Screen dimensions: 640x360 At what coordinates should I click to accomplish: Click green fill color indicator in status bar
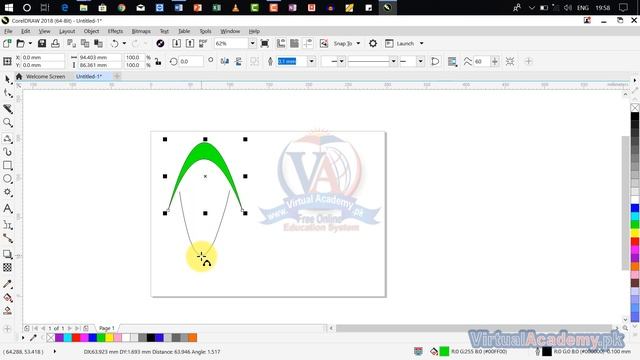coord(444,351)
